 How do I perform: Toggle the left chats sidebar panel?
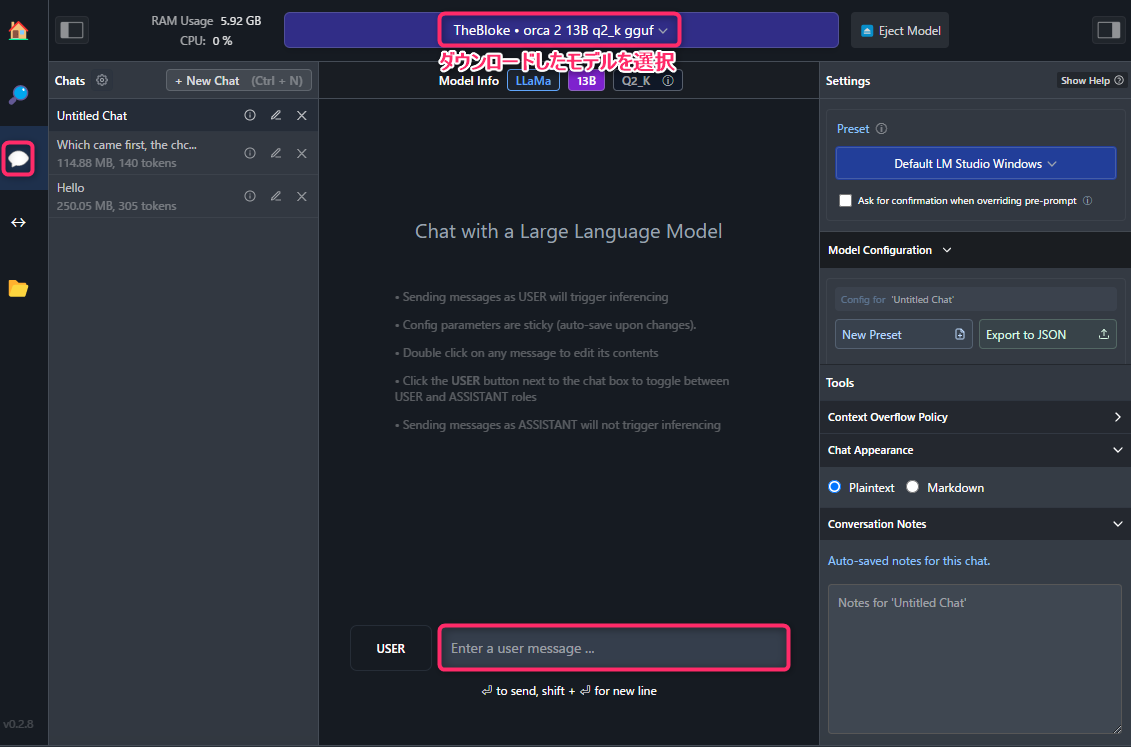pos(71,30)
